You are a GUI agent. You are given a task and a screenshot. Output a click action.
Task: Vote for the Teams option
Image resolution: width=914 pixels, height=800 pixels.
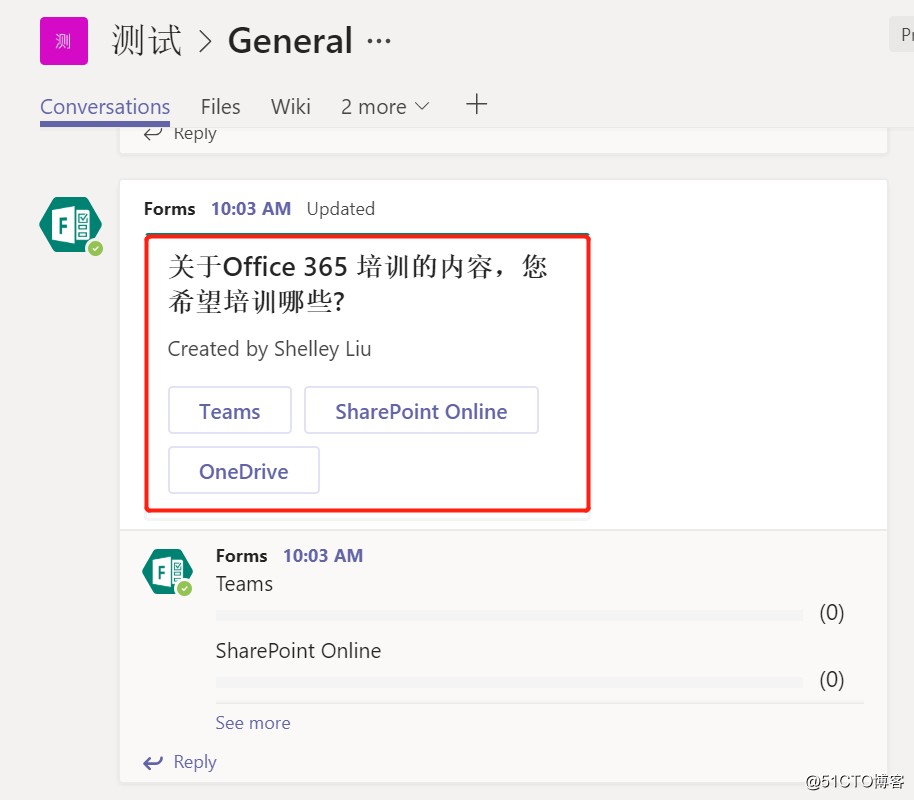[x=230, y=410]
